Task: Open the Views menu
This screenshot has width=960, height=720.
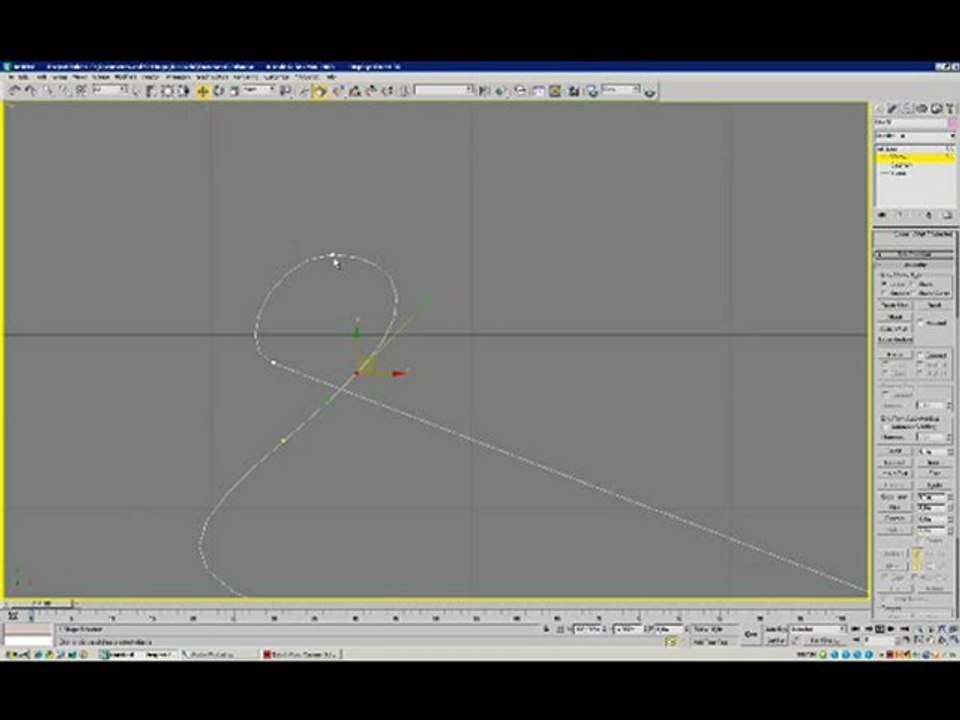Action: click(80, 77)
